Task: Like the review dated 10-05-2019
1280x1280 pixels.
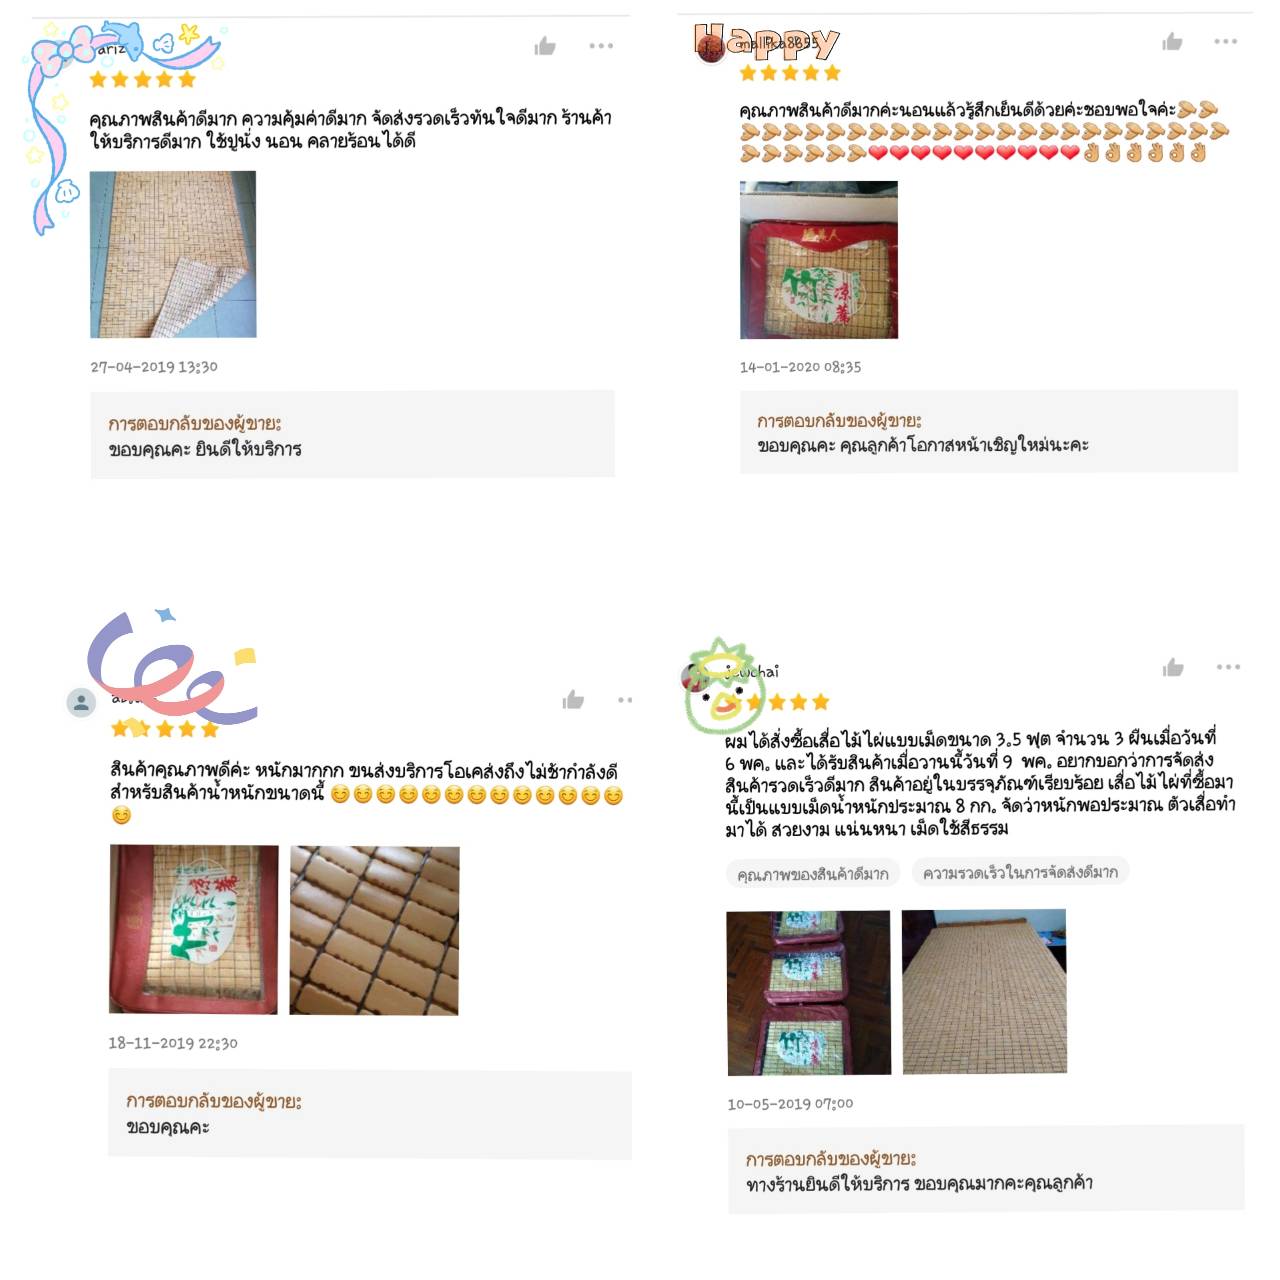Action: coord(1173,667)
